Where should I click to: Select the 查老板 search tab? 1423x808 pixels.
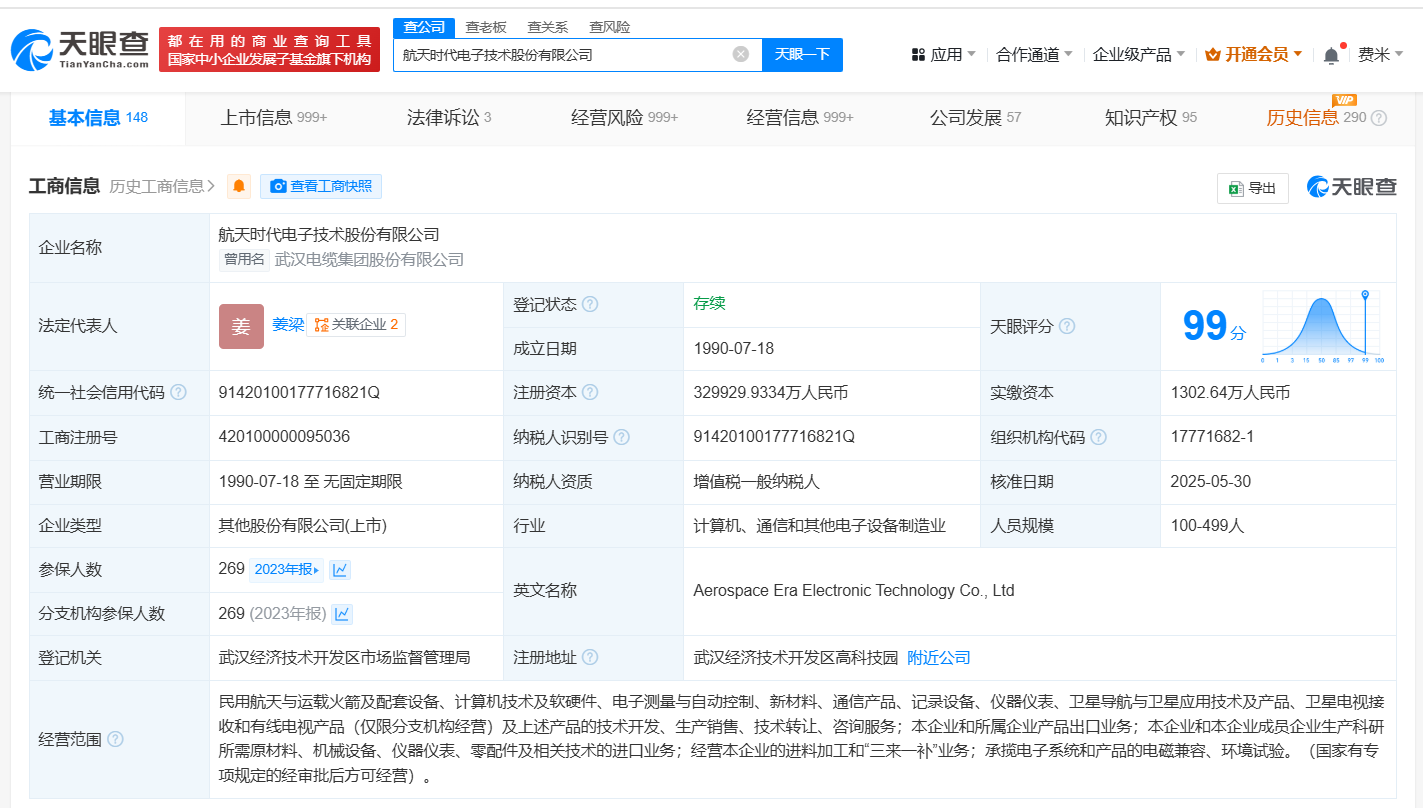[x=486, y=27]
